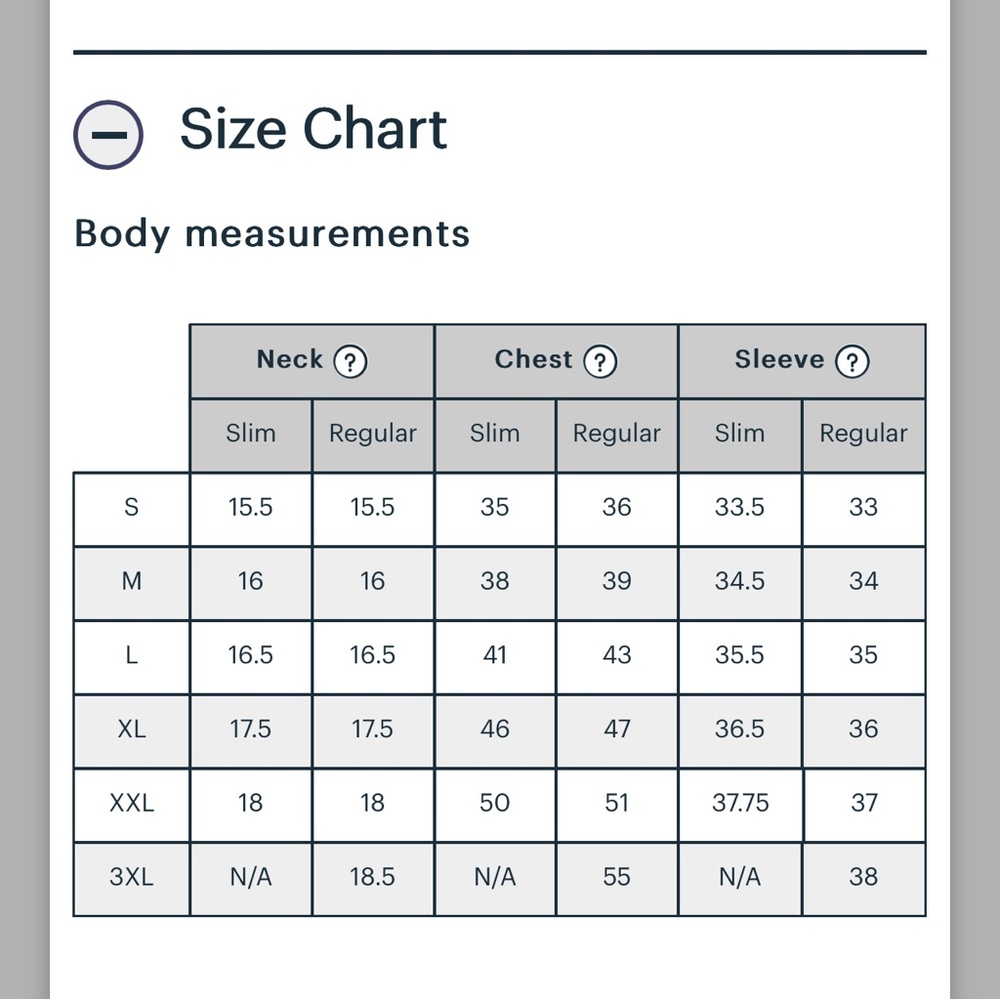Click the L size row label
Screen dimensions: 1000x1000
point(131,657)
